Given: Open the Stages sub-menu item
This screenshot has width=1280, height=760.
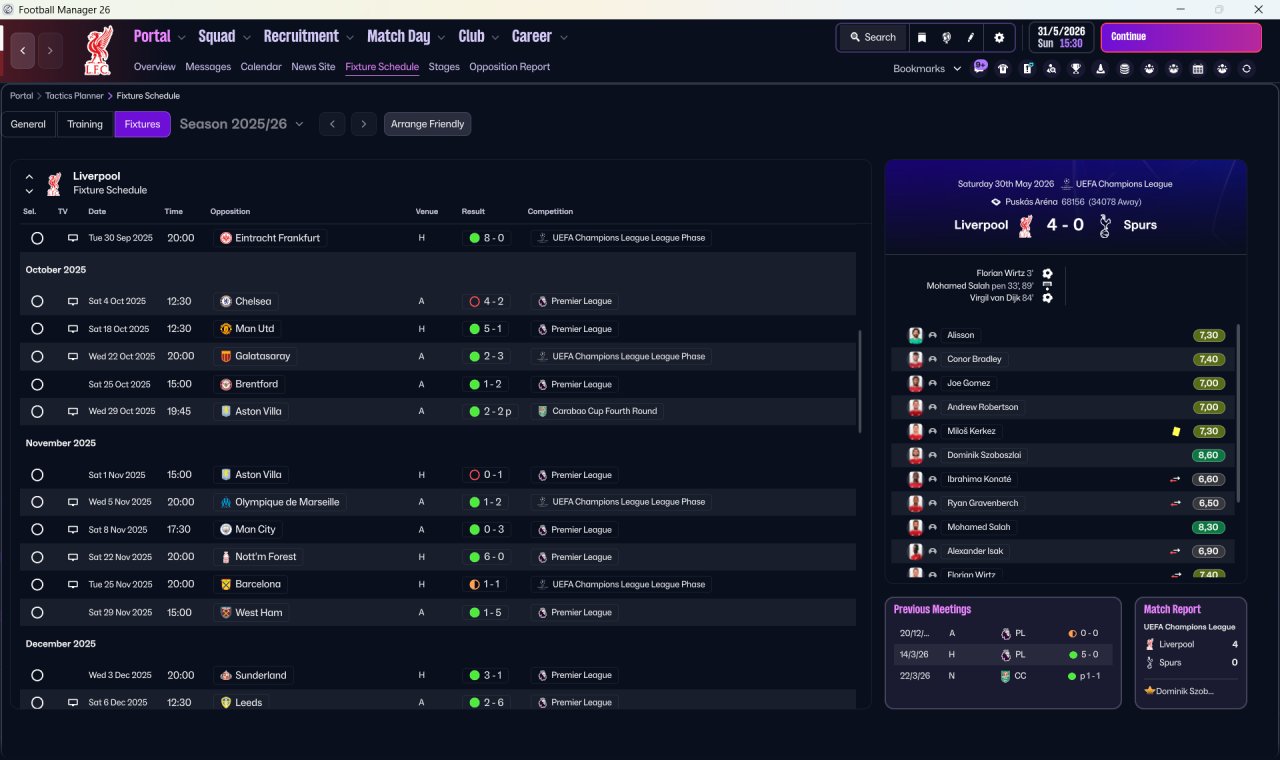Looking at the screenshot, I should [x=444, y=67].
